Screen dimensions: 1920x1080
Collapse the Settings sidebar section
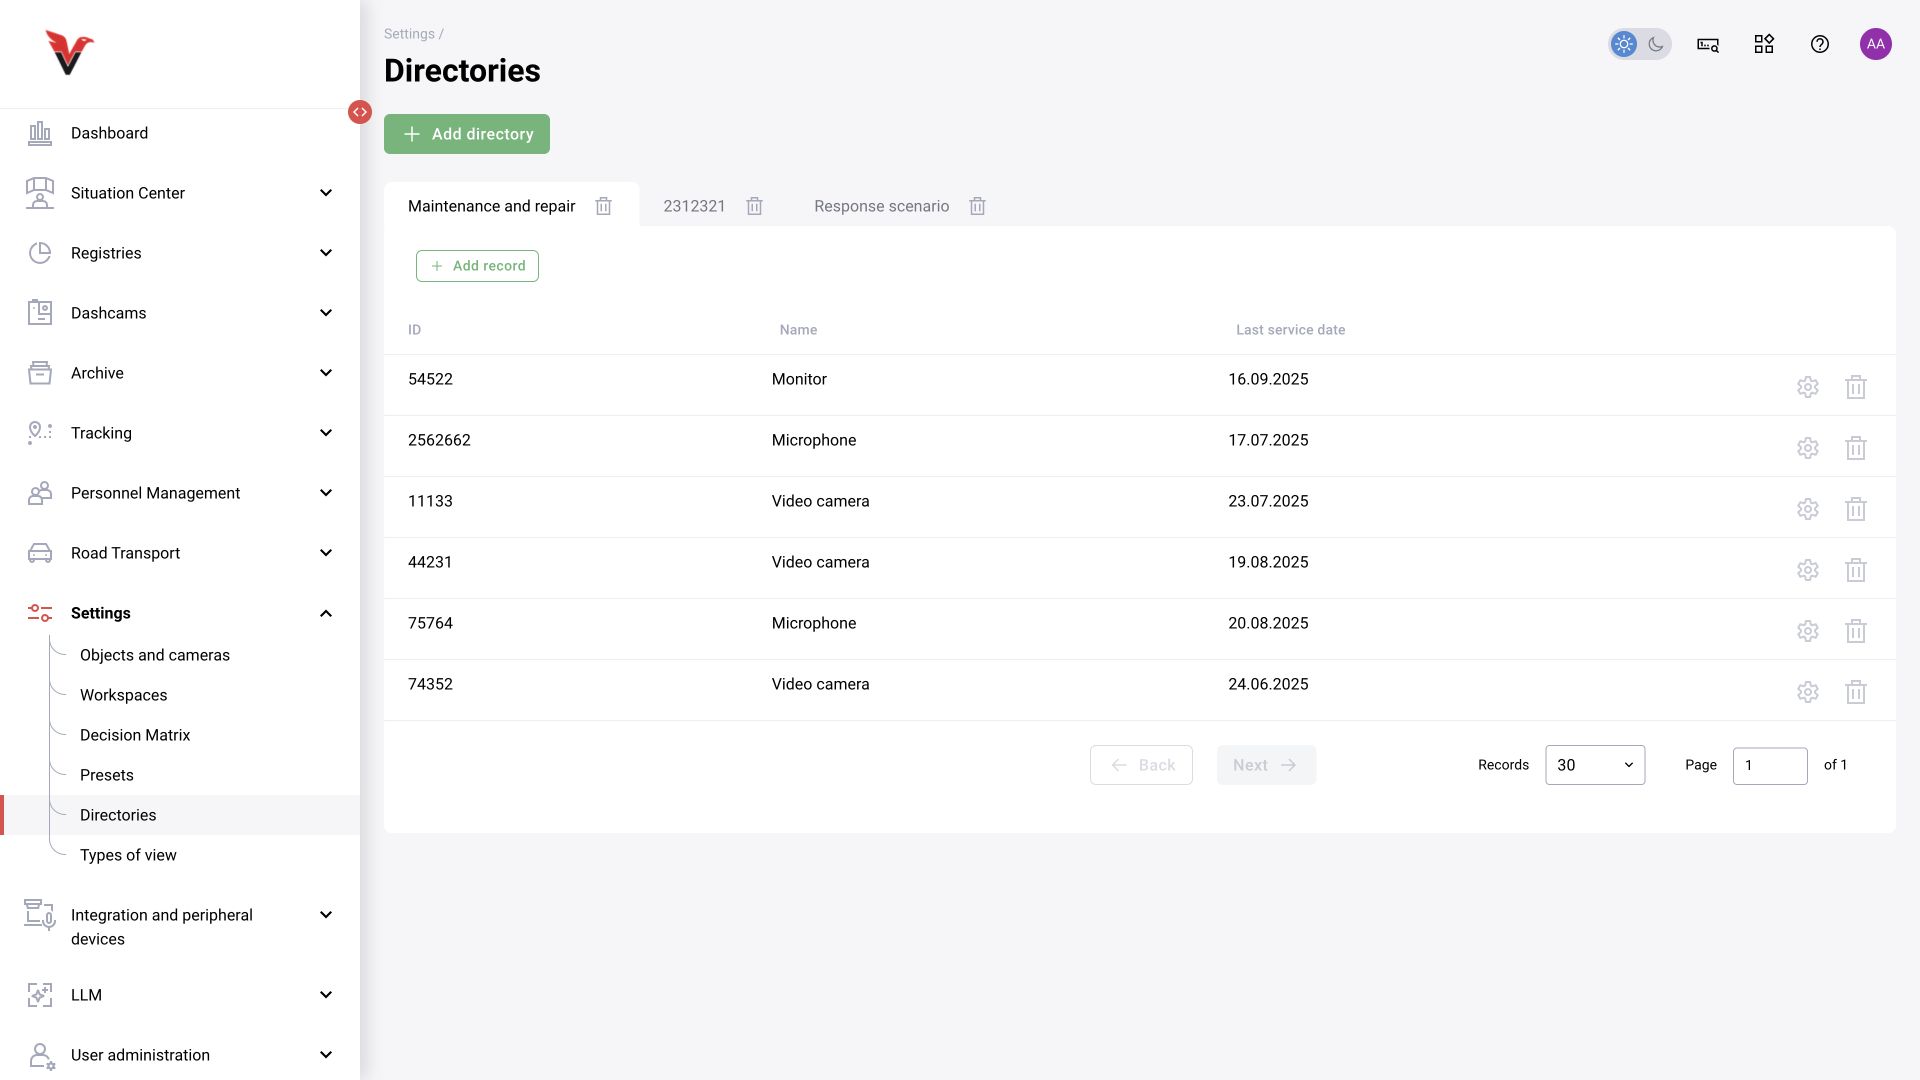(x=180, y=613)
